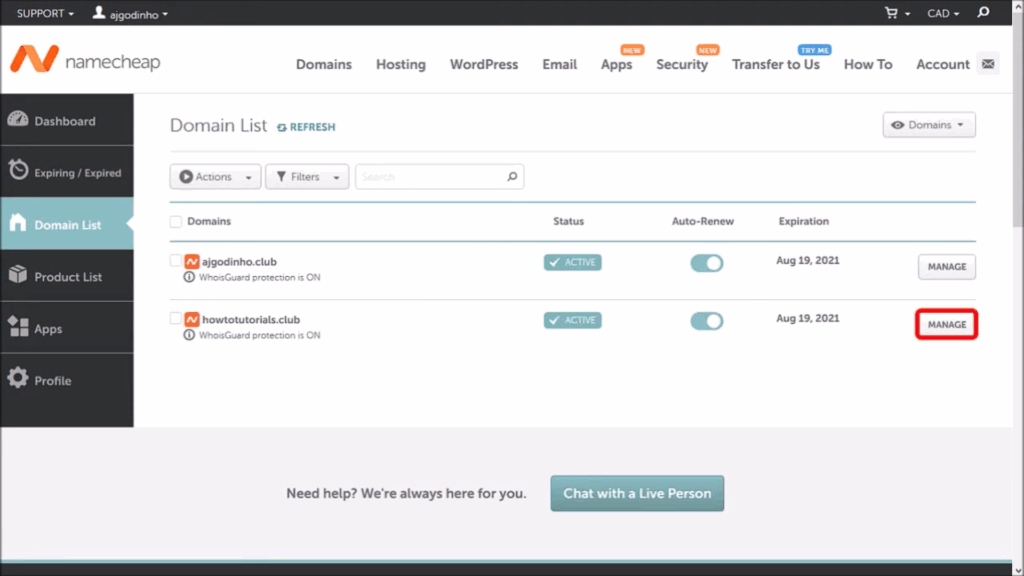Click the Namecheap logo

pos(85,62)
